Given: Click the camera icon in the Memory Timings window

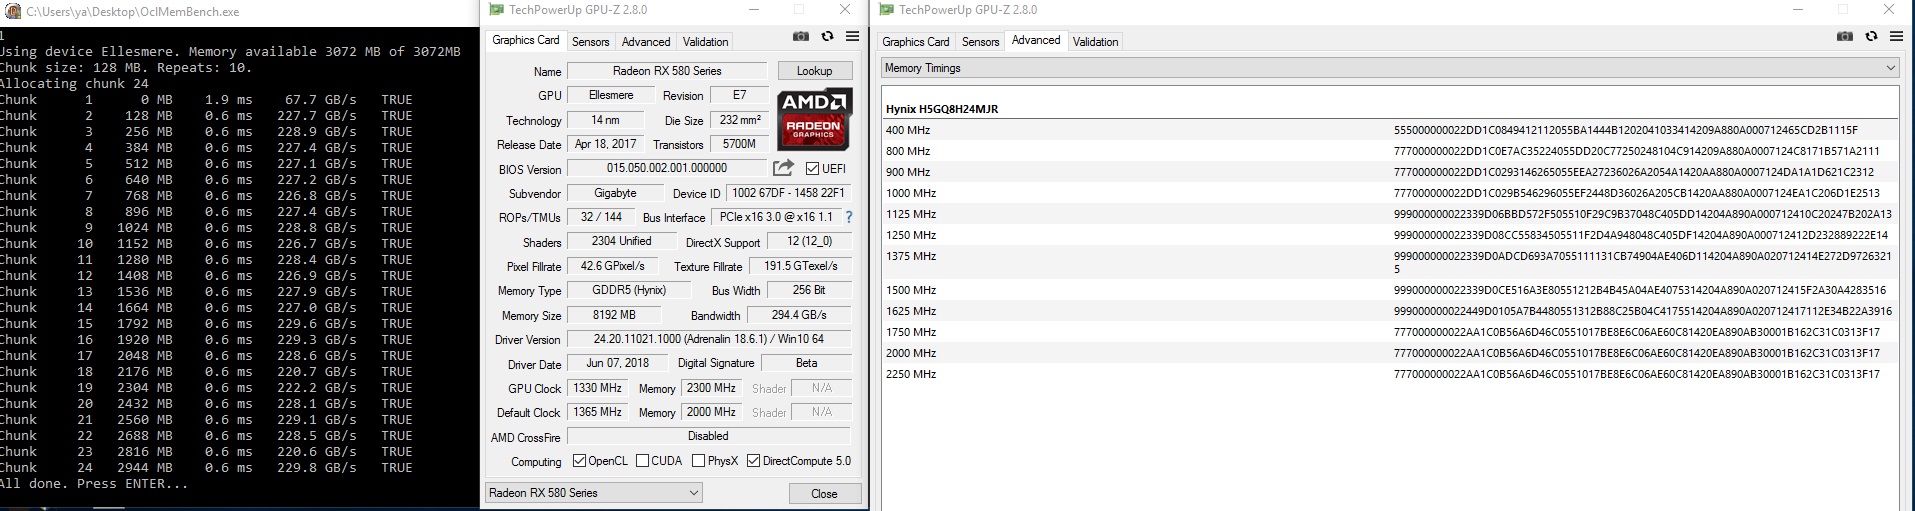Looking at the screenshot, I should point(1845,37).
